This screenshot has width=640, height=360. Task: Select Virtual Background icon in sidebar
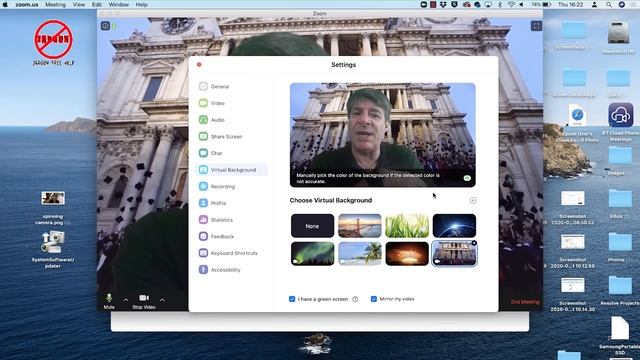click(x=203, y=170)
